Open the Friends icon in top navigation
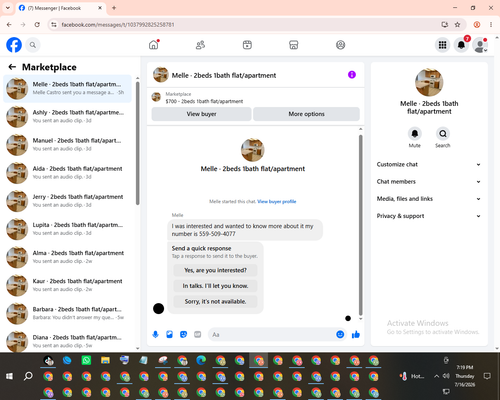This screenshot has width=500, height=400. point(200,45)
